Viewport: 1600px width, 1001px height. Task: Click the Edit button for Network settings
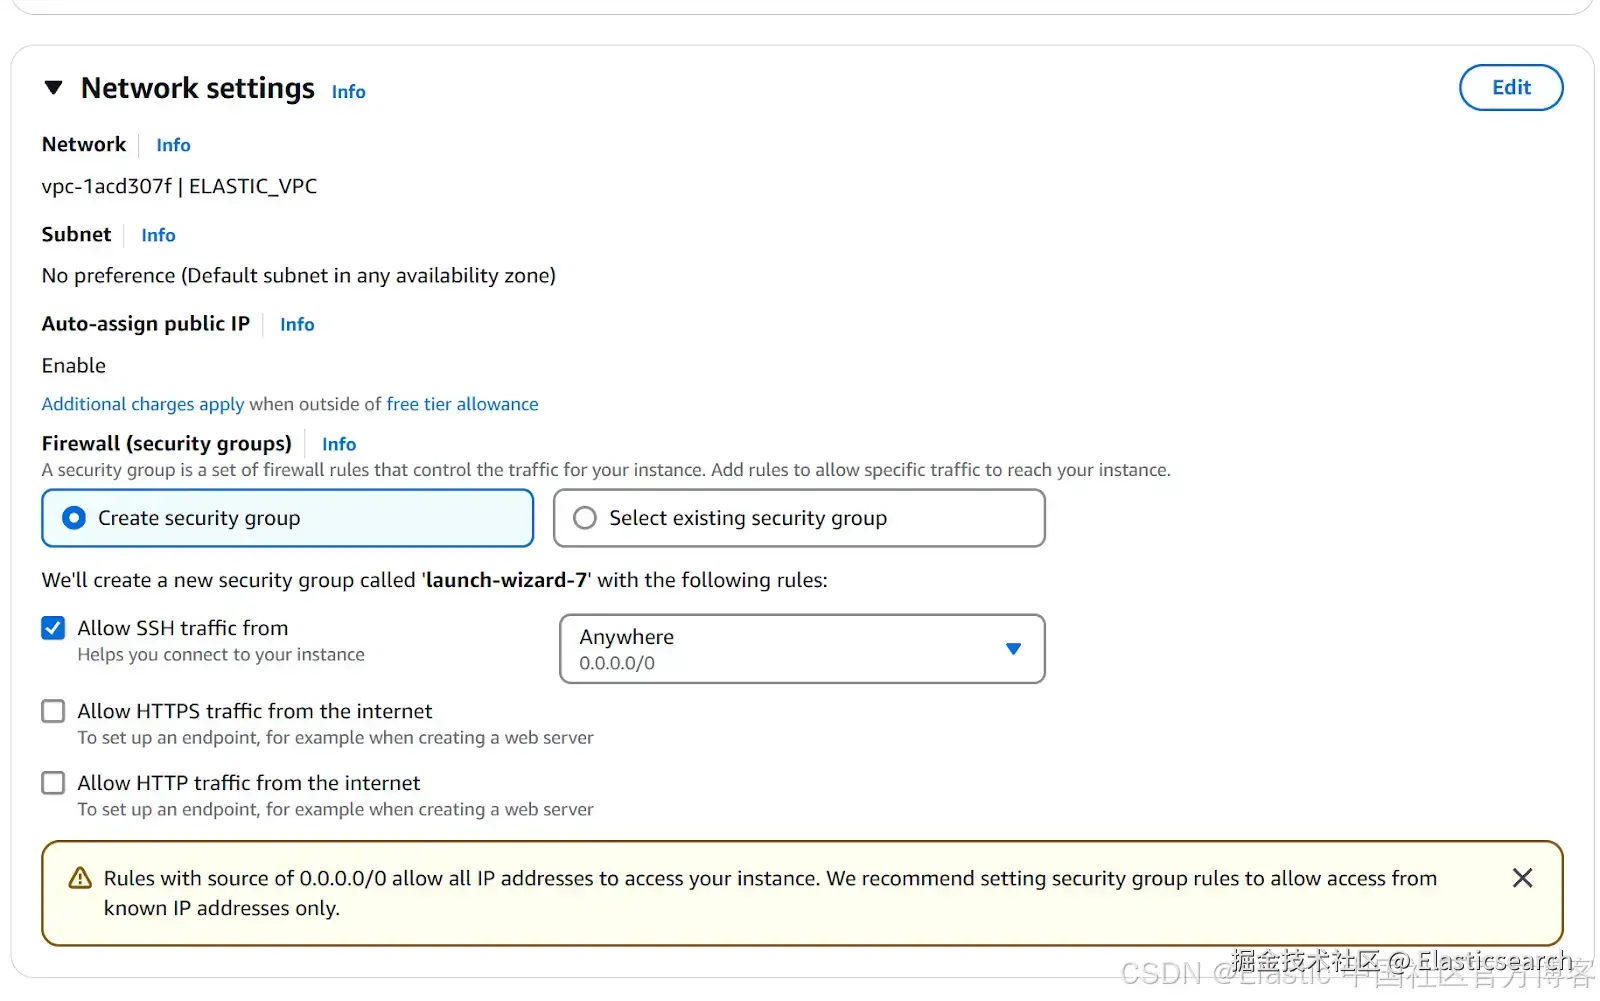[x=1510, y=88]
